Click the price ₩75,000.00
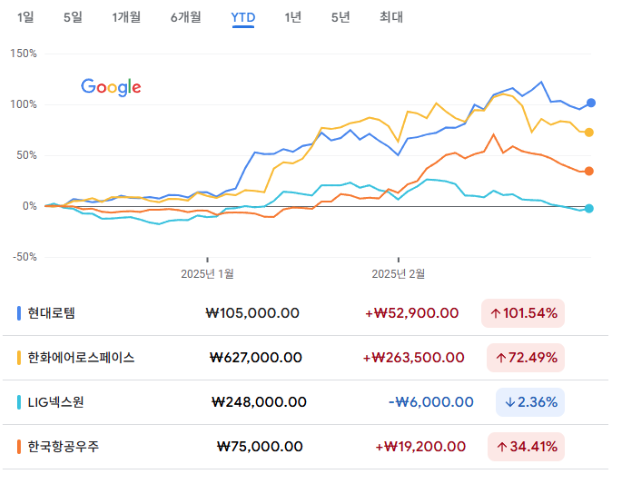 click(260, 446)
